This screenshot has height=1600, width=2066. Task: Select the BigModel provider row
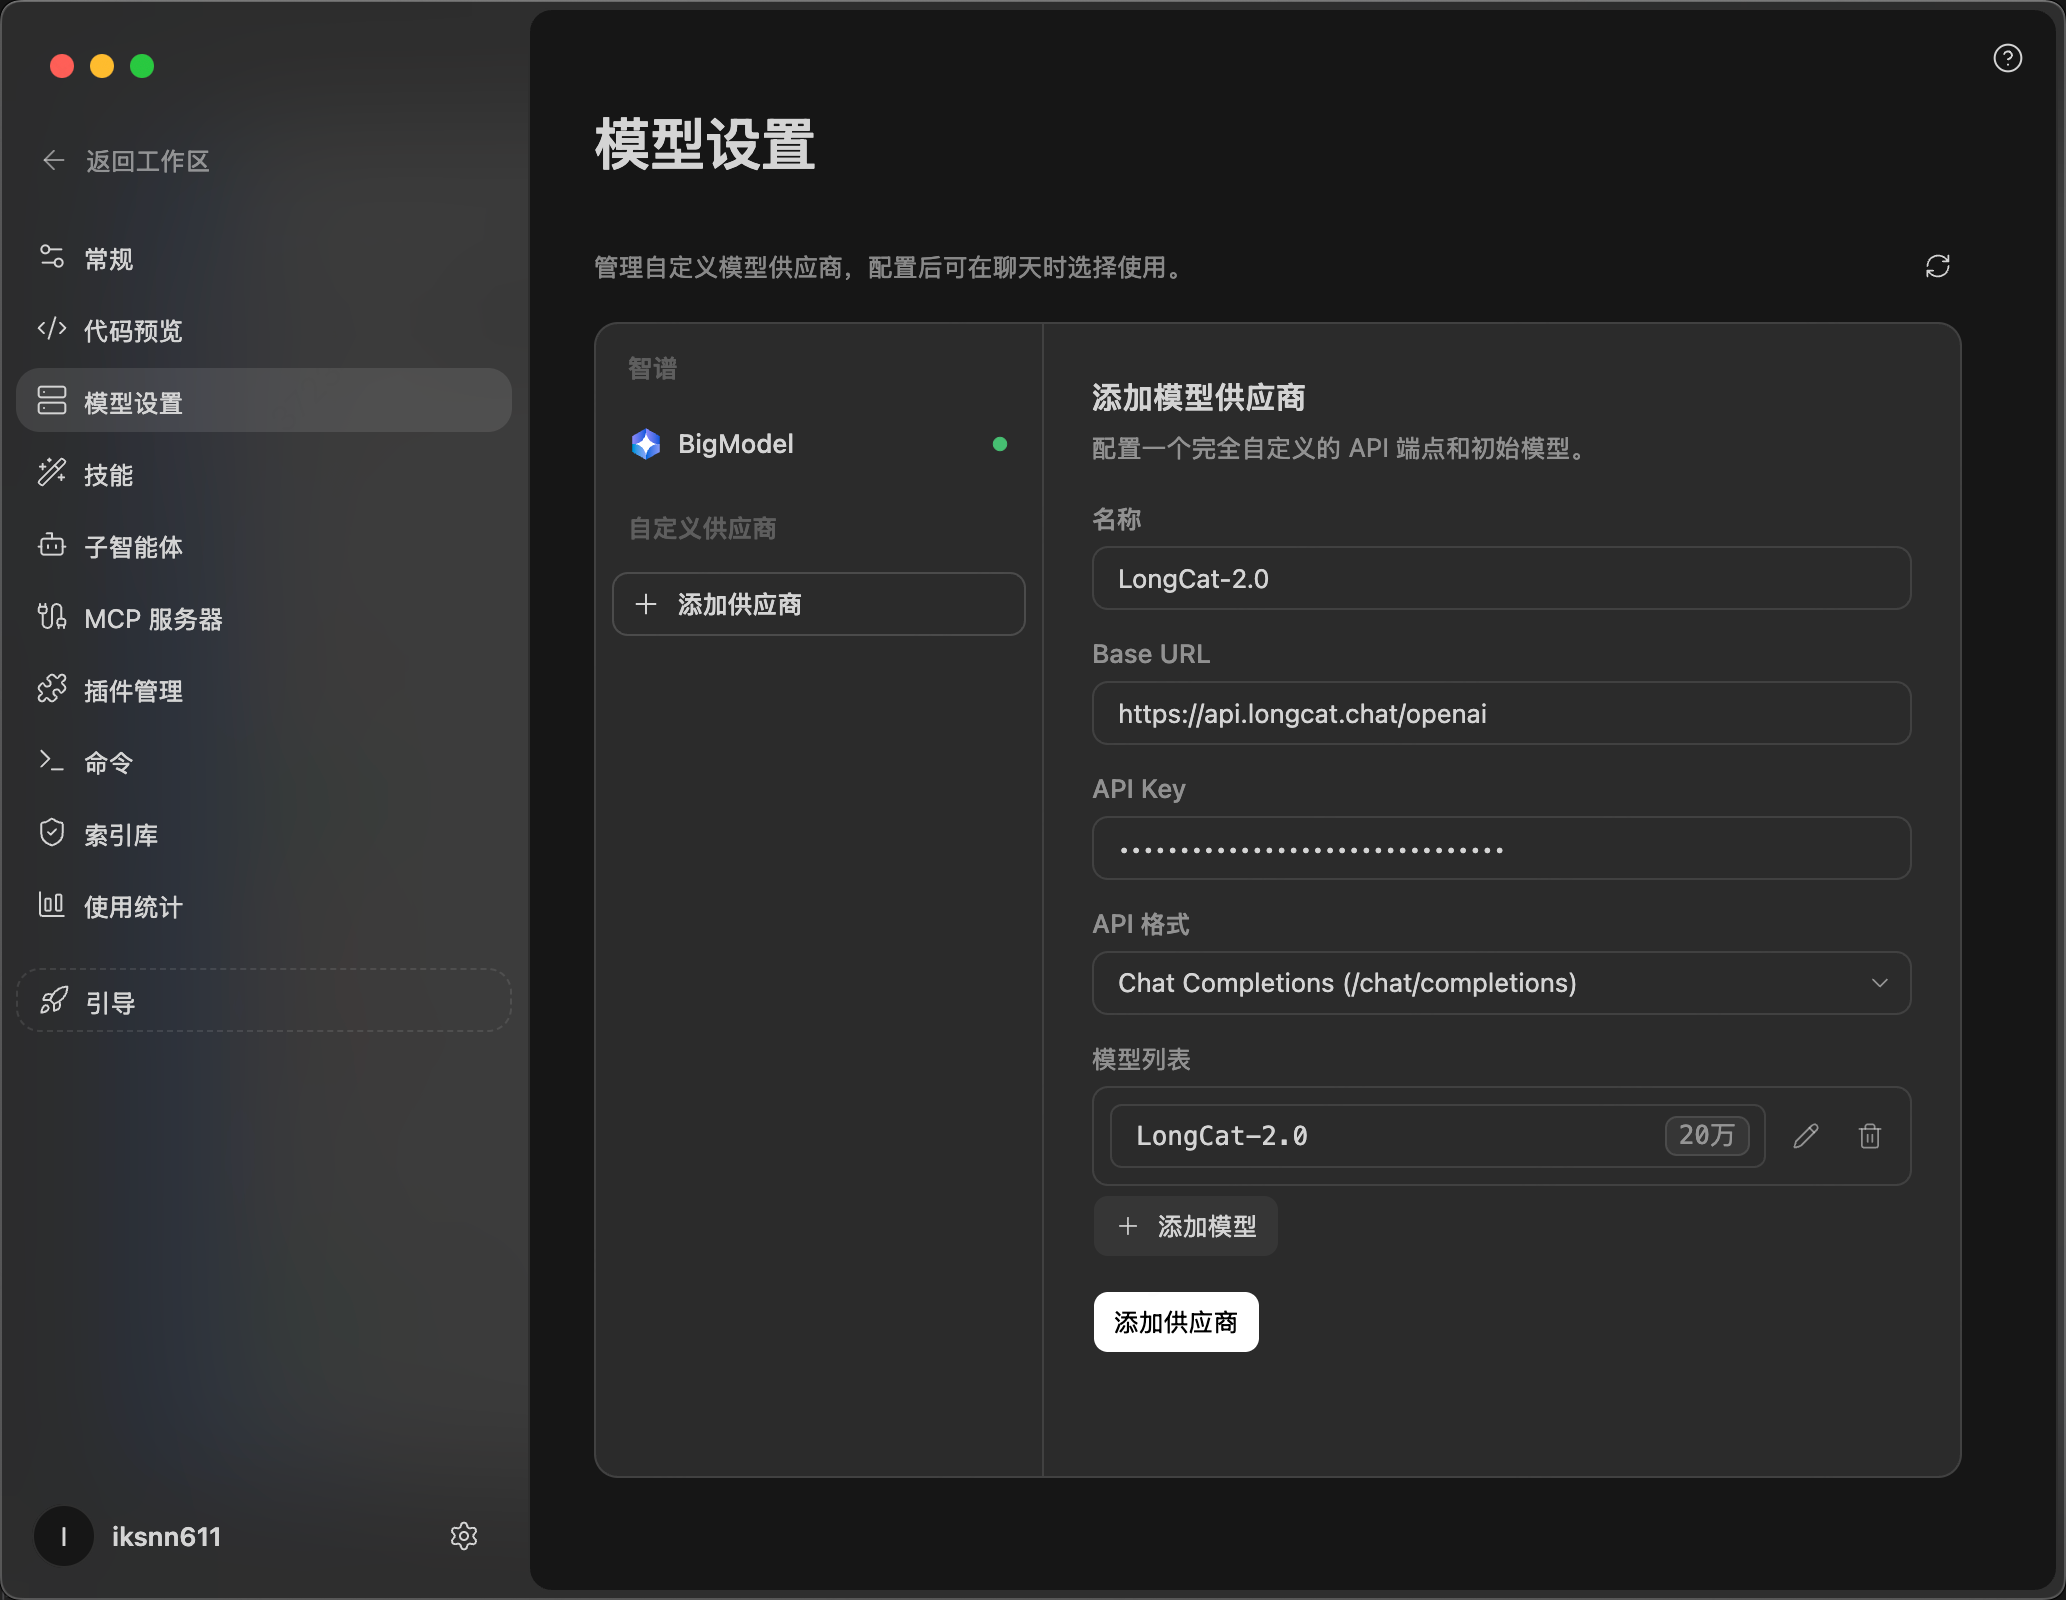point(819,444)
